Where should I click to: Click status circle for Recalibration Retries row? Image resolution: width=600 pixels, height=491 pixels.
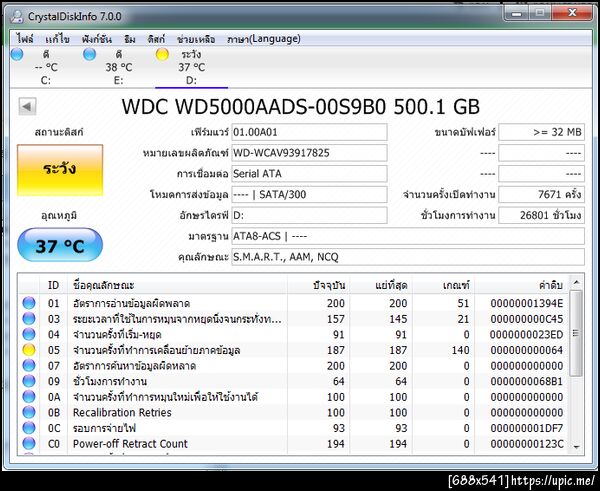[29, 412]
